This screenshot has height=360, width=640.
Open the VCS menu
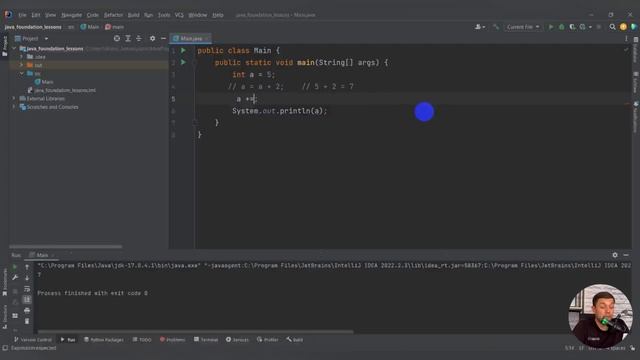coord(179,15)
